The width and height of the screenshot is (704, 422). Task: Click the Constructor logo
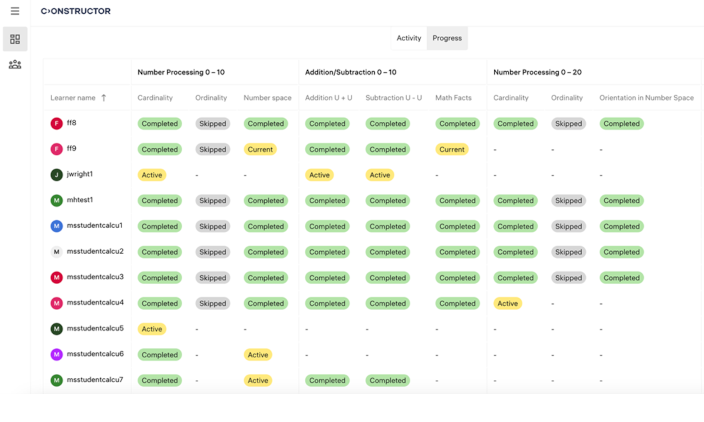[x=75, y=11]
